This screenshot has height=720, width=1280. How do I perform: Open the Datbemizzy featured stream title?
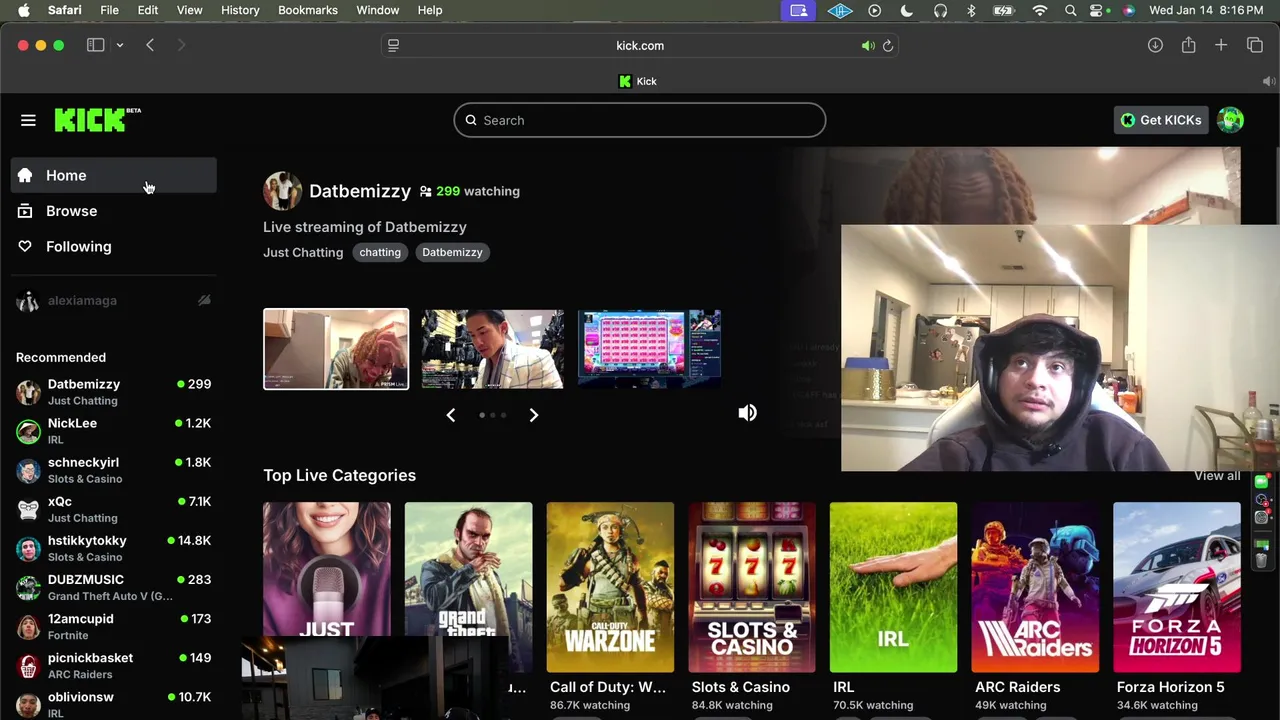tap(364, 227)
